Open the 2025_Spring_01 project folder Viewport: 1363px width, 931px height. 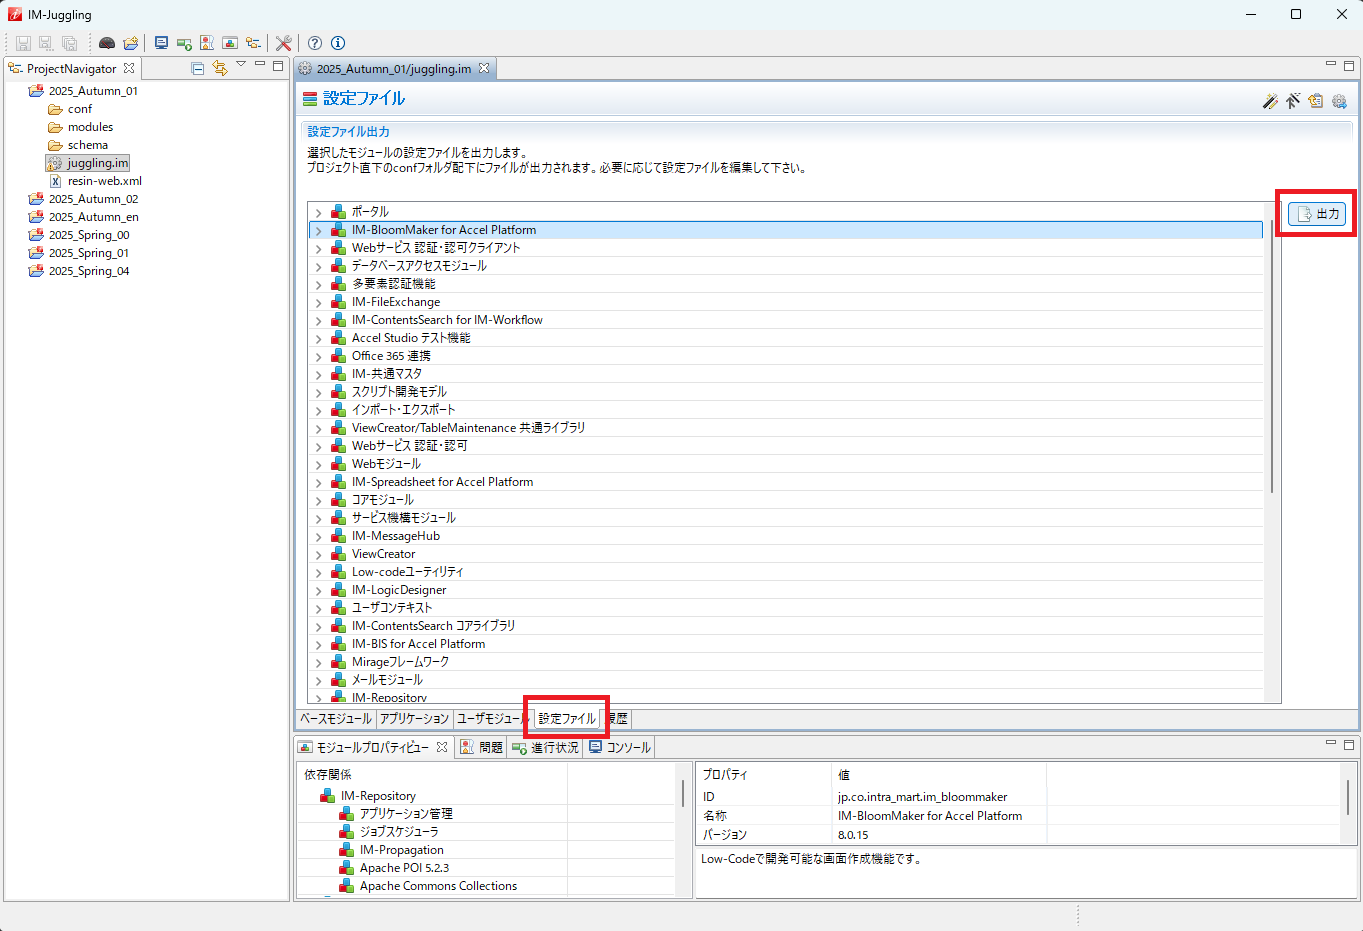pos(88,253)
